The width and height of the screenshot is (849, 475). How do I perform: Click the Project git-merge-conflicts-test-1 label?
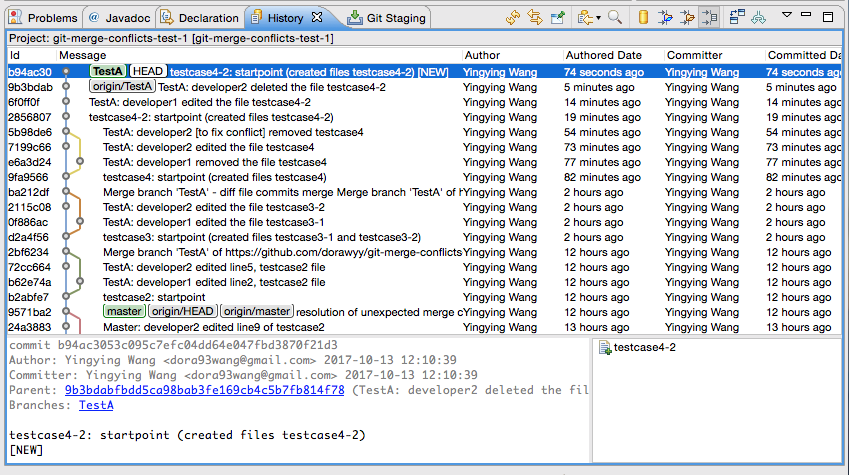point(171,38)
